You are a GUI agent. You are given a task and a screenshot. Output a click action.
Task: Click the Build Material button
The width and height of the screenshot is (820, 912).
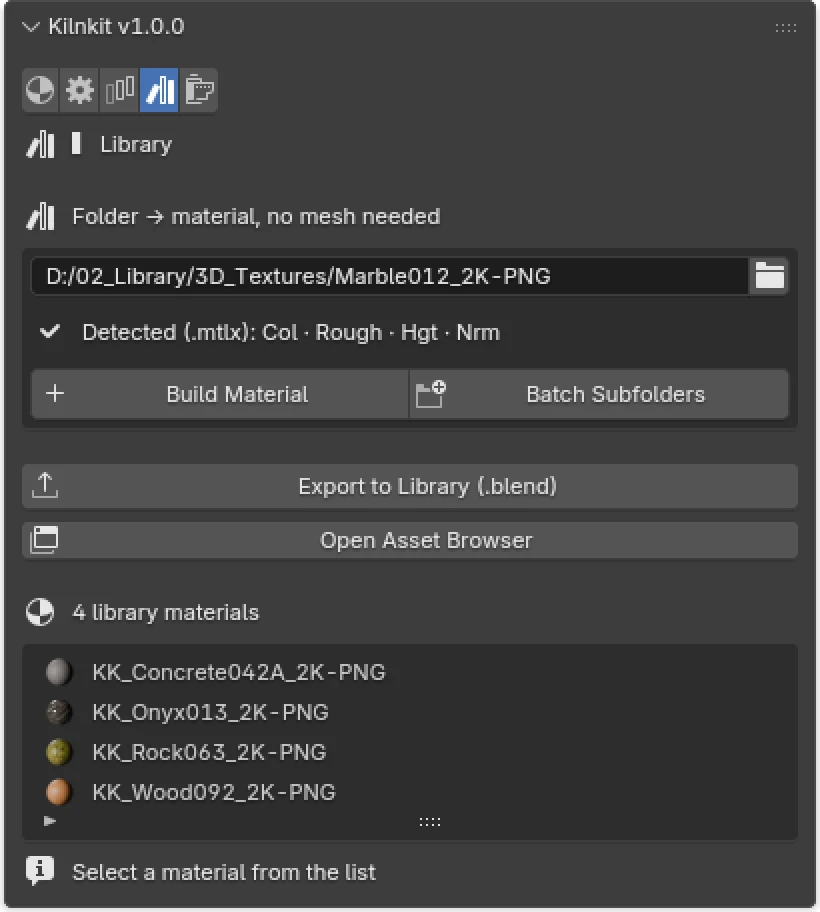coord(220,394)
